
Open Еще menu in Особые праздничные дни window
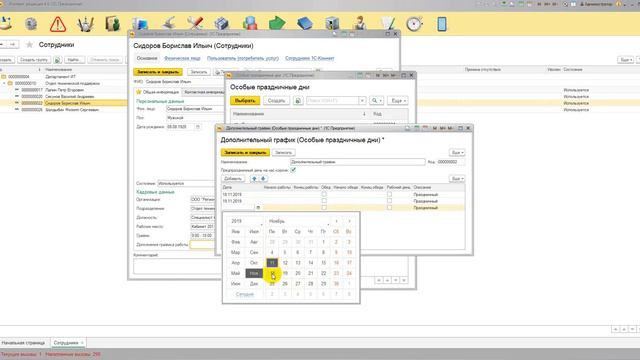[x=398, y=100]
